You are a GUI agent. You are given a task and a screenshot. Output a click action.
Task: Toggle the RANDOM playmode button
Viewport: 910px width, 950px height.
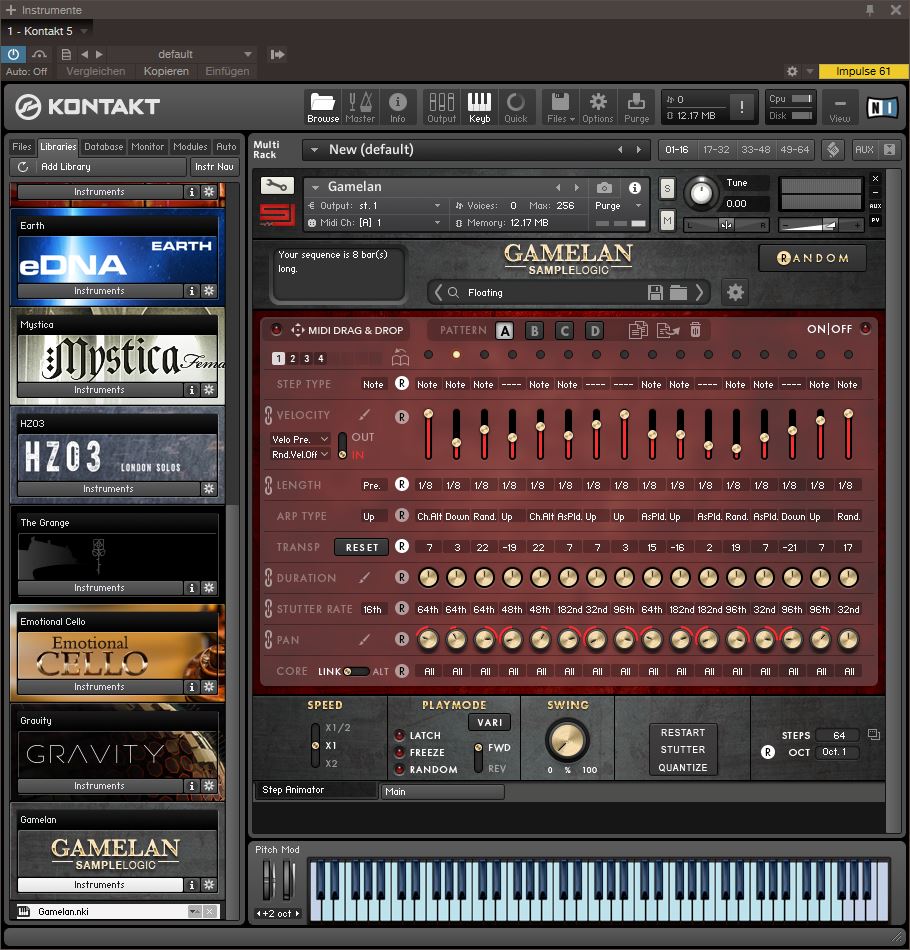(399, 769)
